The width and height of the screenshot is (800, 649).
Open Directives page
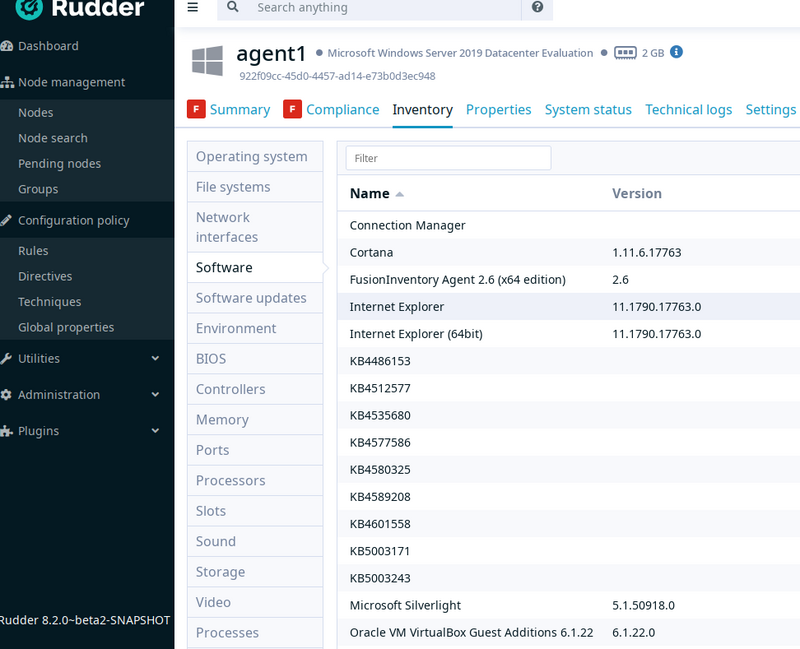pyautogui.click(x=45, y=277)
